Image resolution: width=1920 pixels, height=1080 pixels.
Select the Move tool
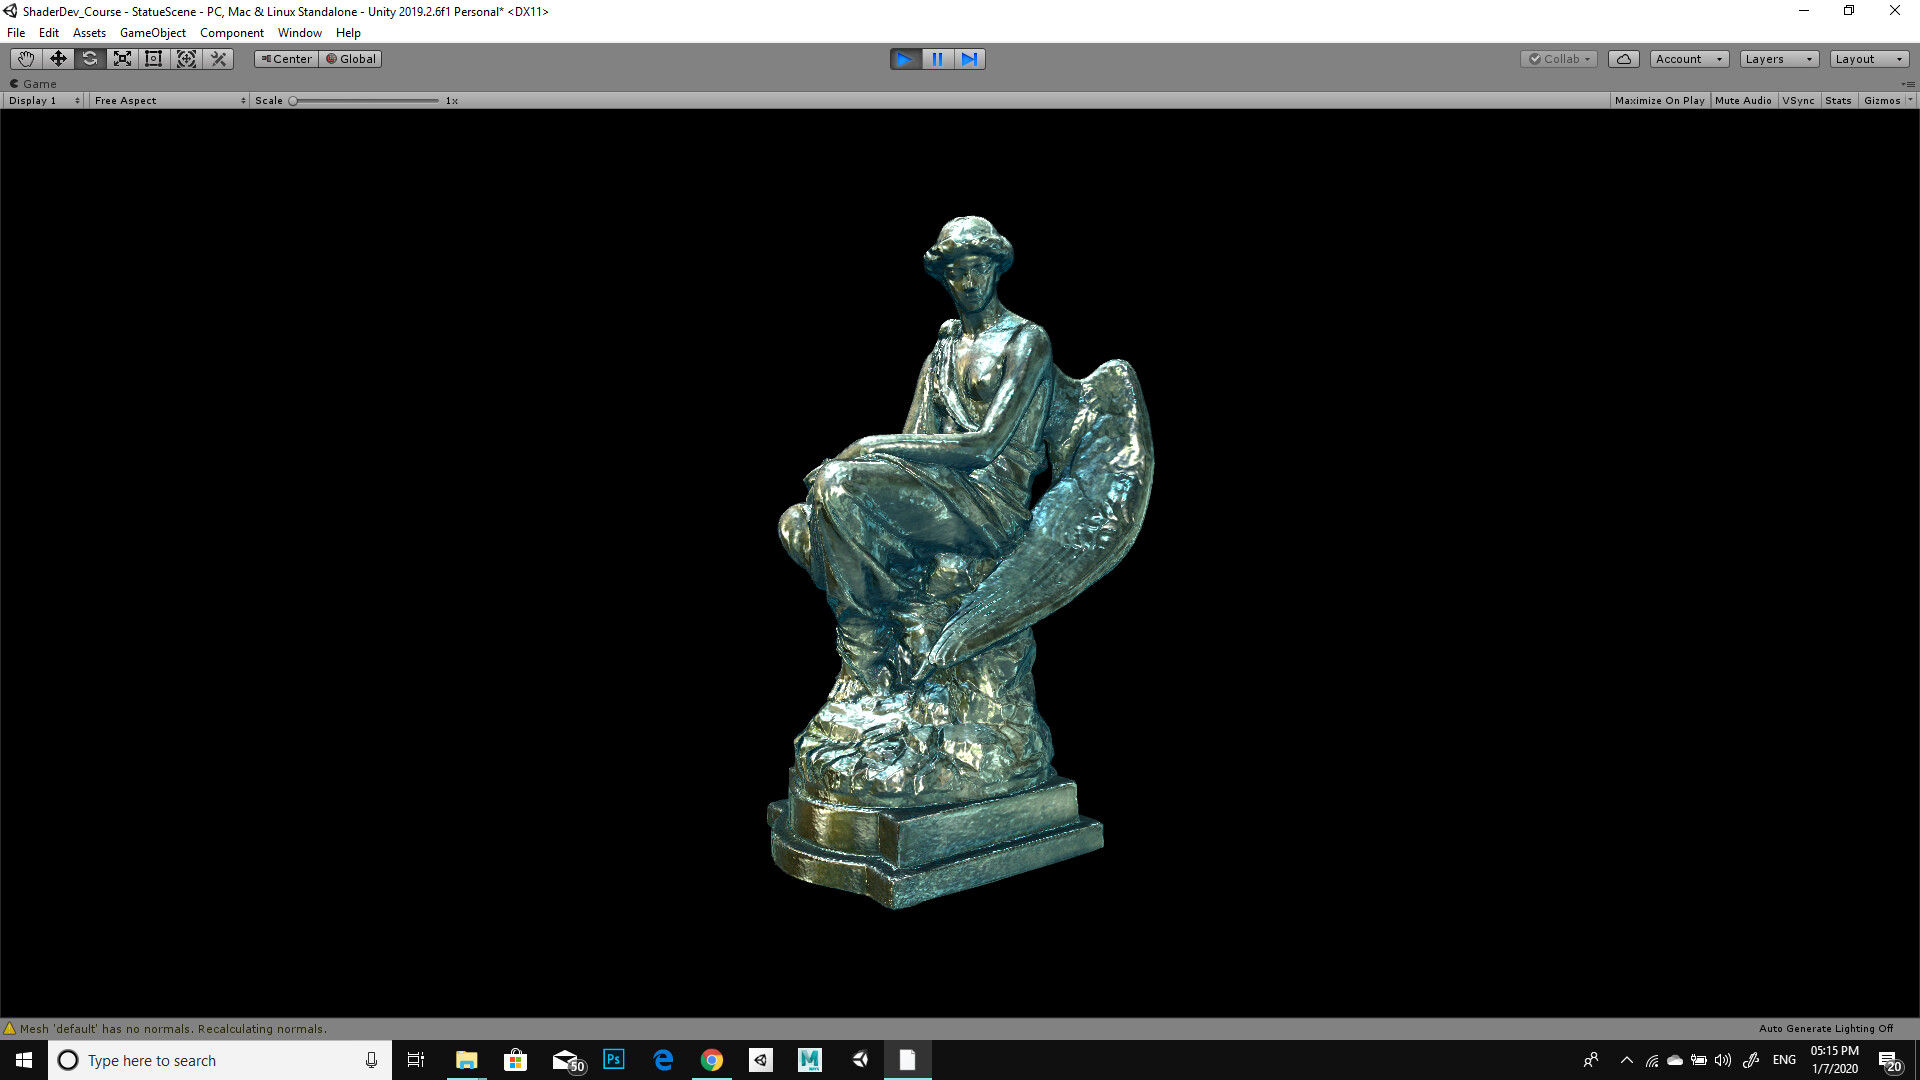pyautogui.click(x=57, y=58)
